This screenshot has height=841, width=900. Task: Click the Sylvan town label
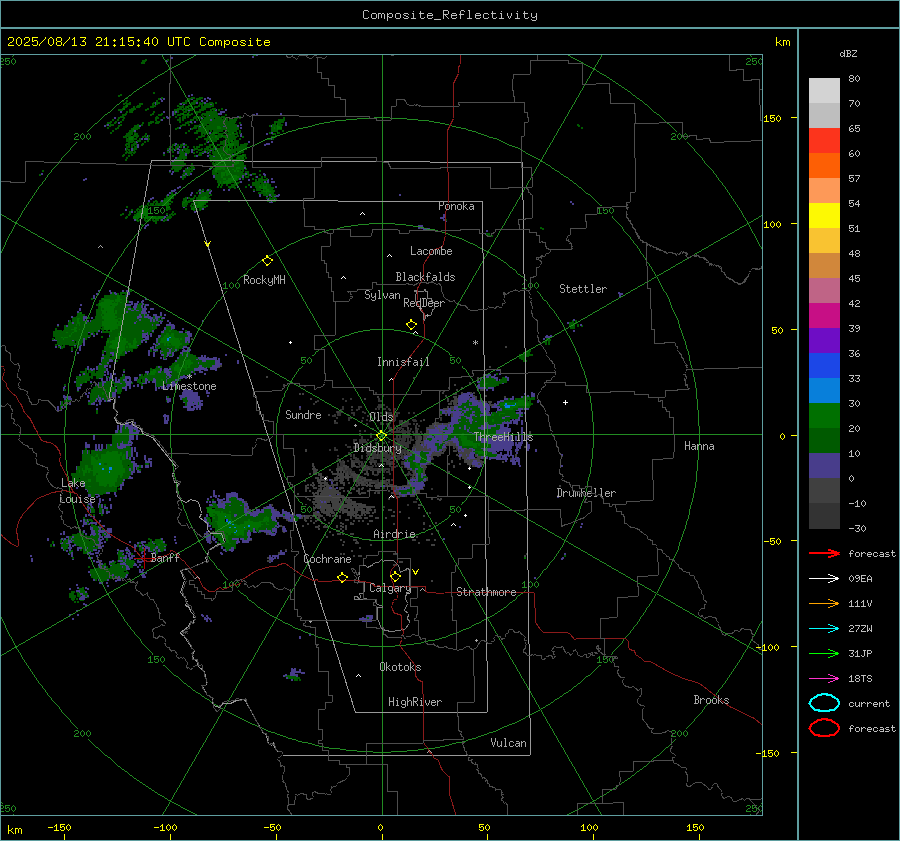[x=382, y=296]
